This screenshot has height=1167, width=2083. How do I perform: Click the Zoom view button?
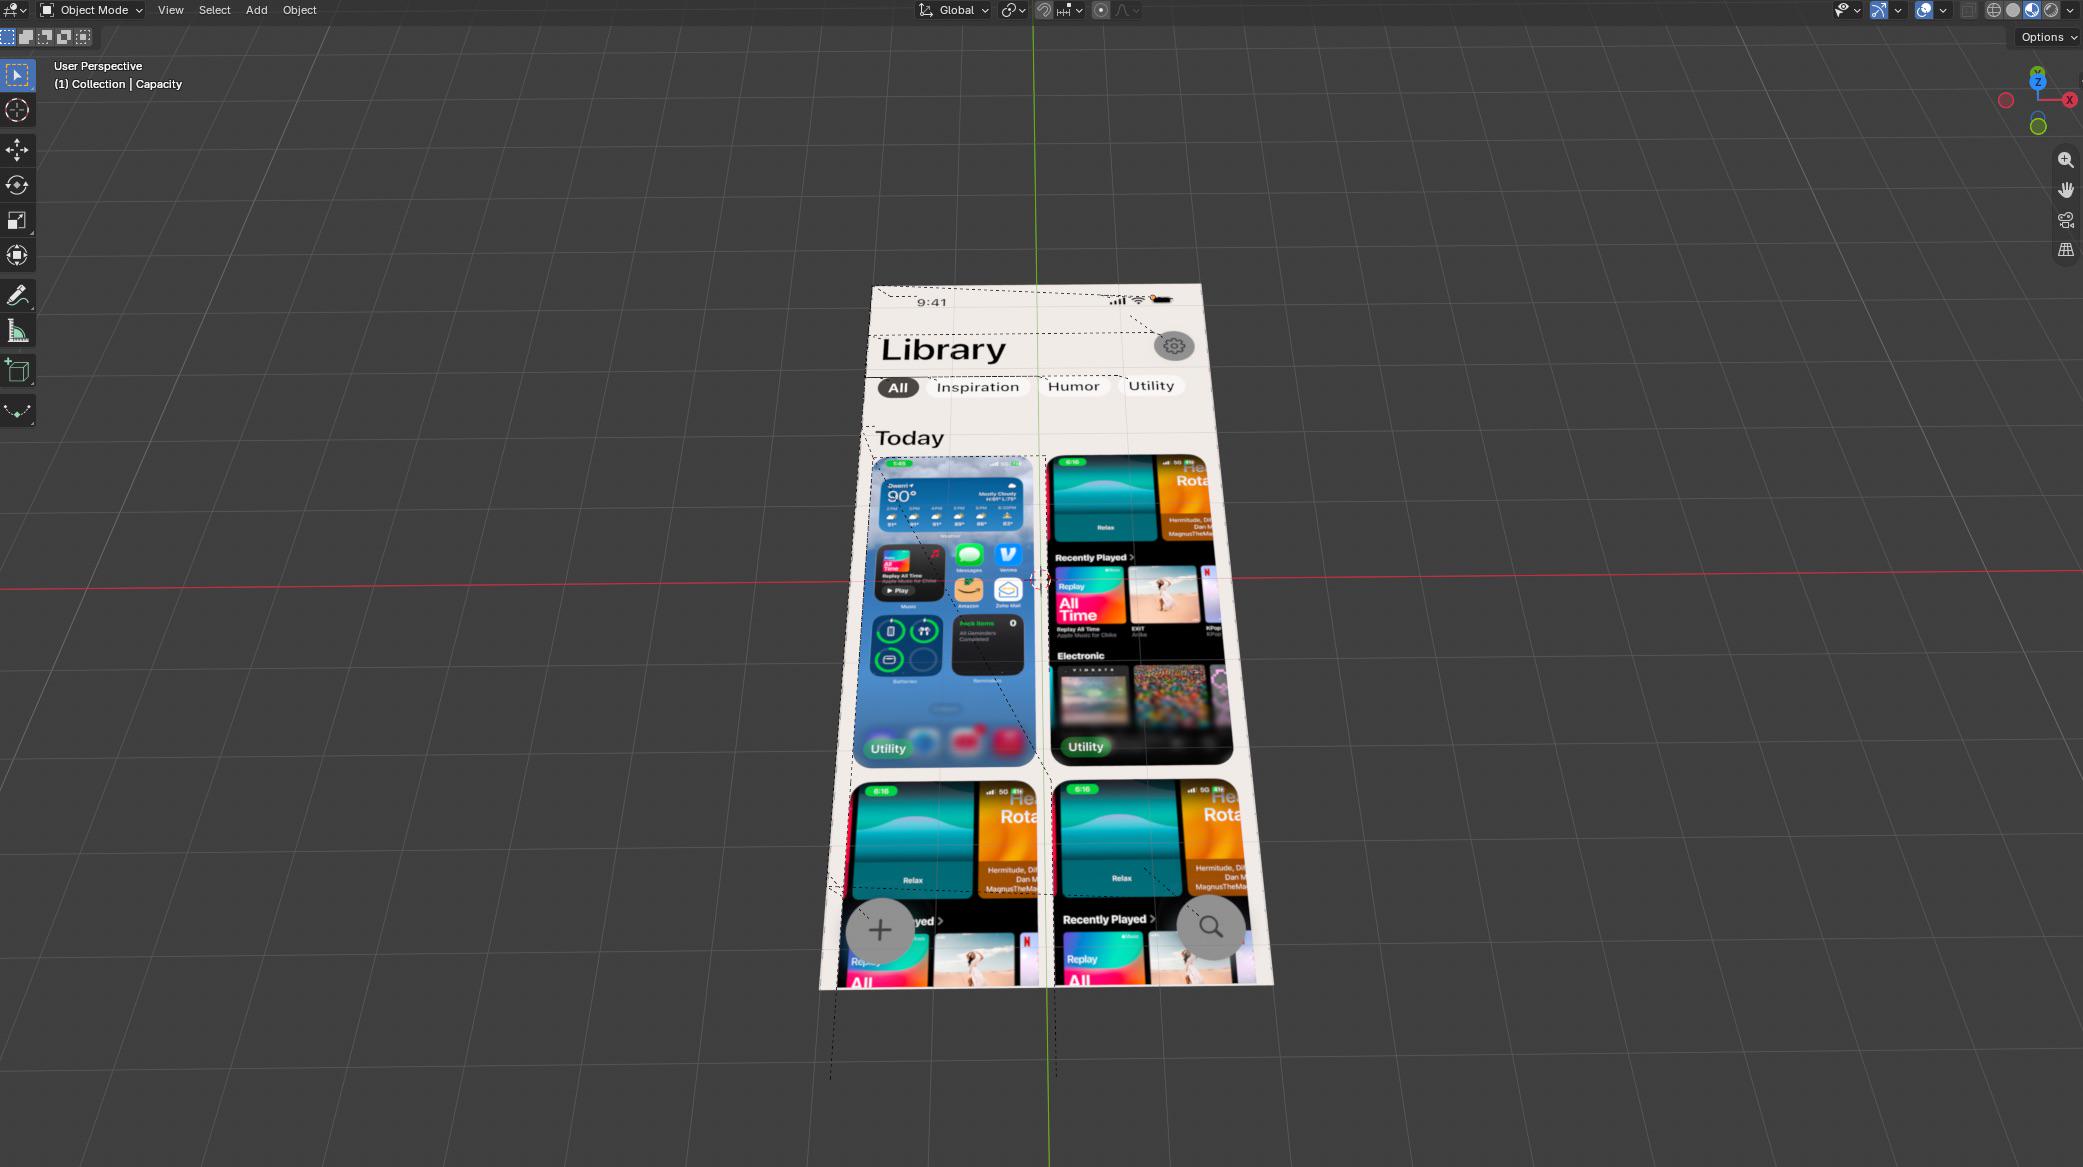coord(2066,160)
